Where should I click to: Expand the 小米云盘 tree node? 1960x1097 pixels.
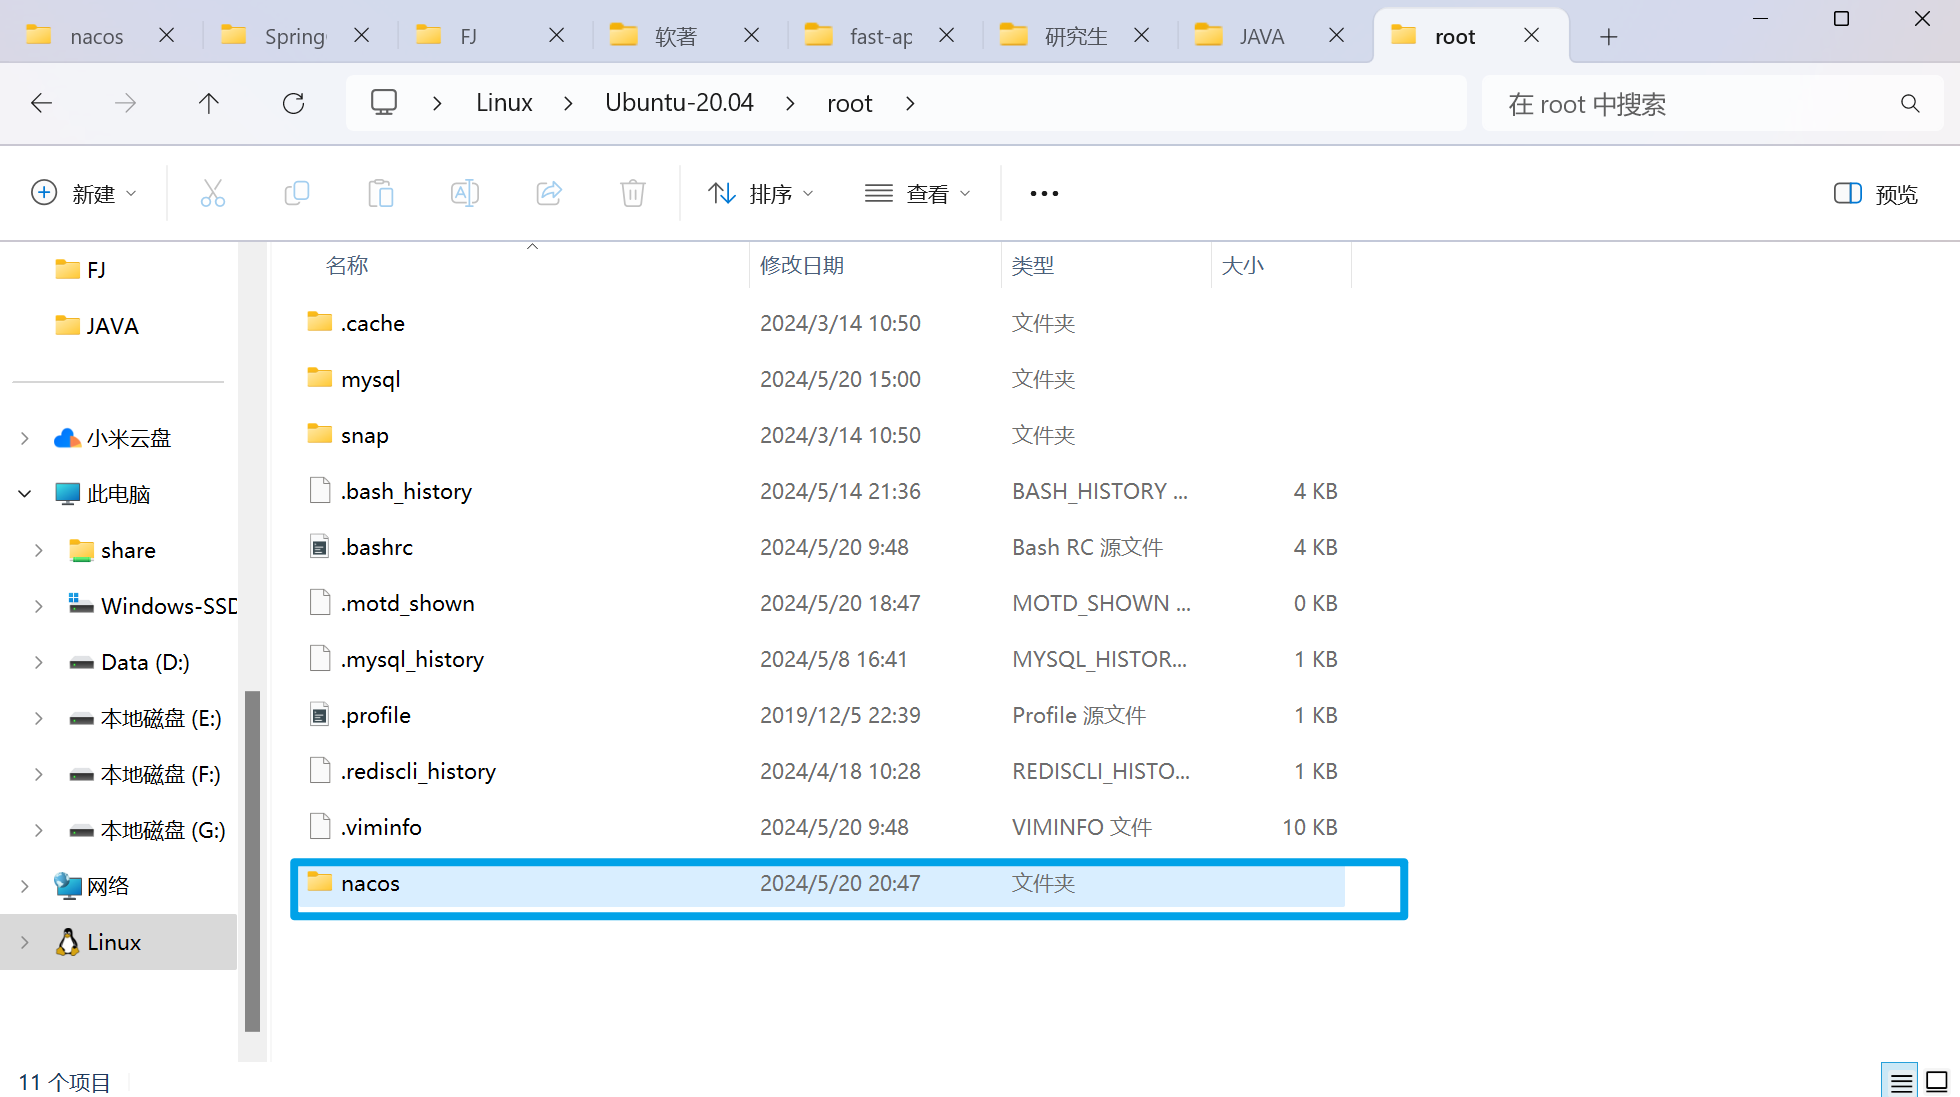click(25, 438)
